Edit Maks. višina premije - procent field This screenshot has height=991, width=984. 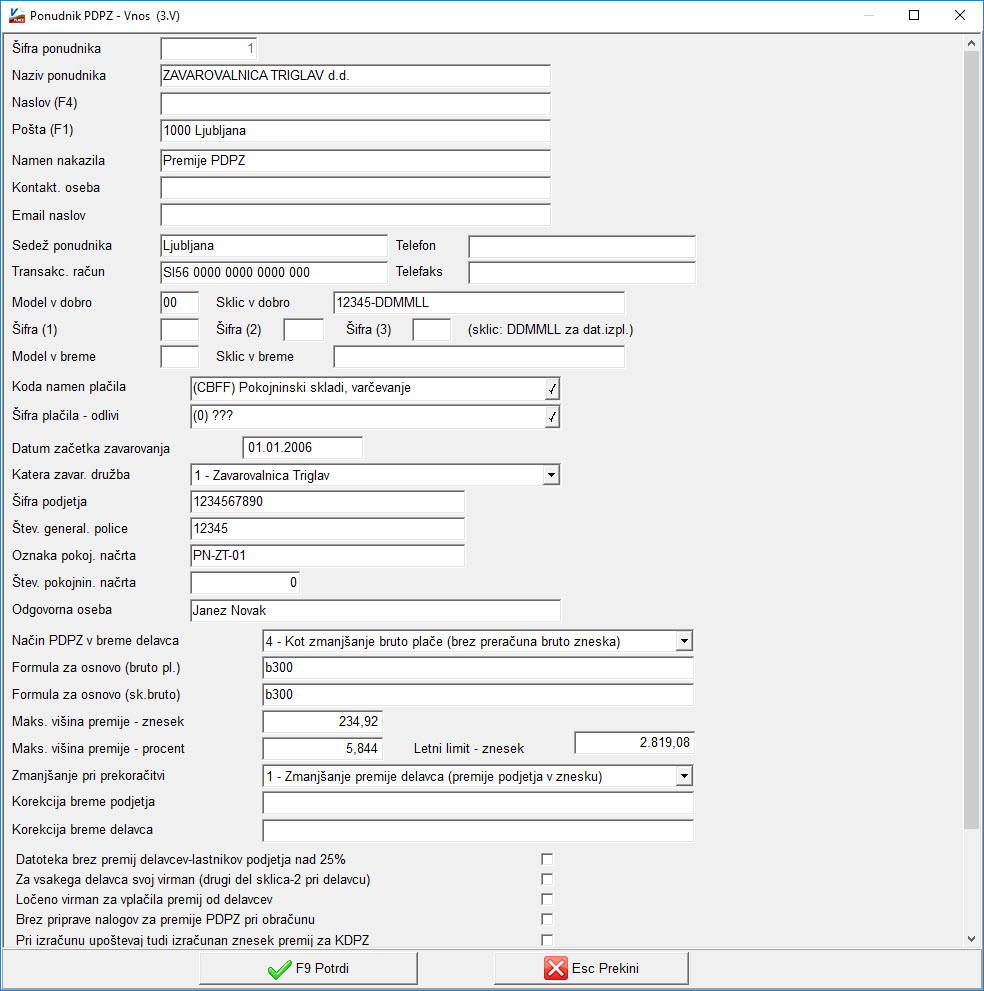pyautogui.click(x=322, y=749)
